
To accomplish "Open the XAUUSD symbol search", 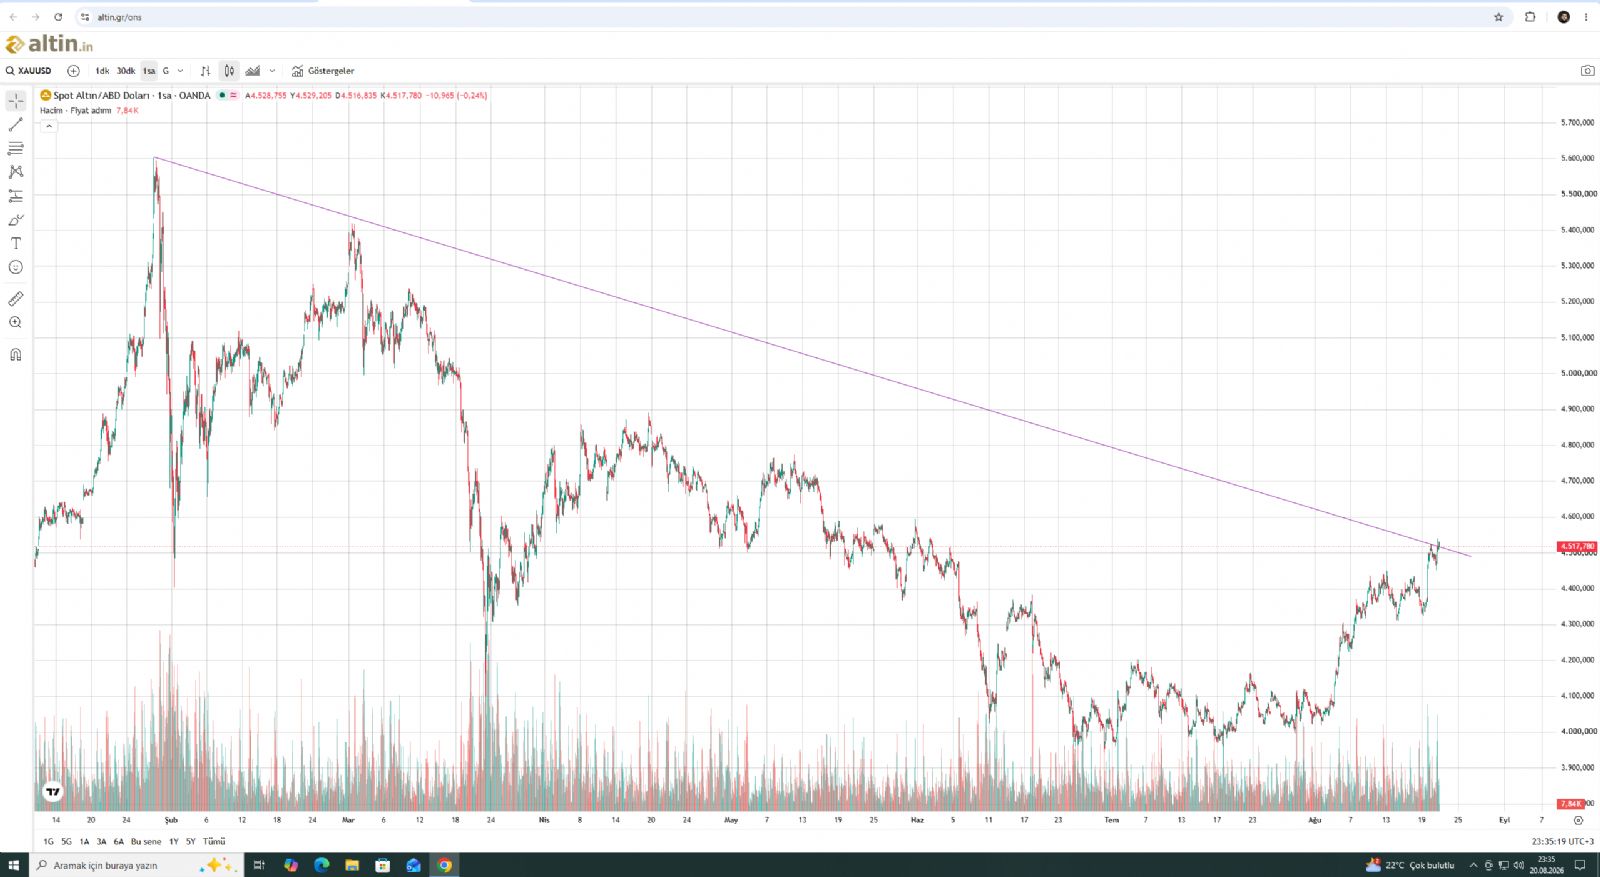I will pyautogui.click(x=29, y=71).
